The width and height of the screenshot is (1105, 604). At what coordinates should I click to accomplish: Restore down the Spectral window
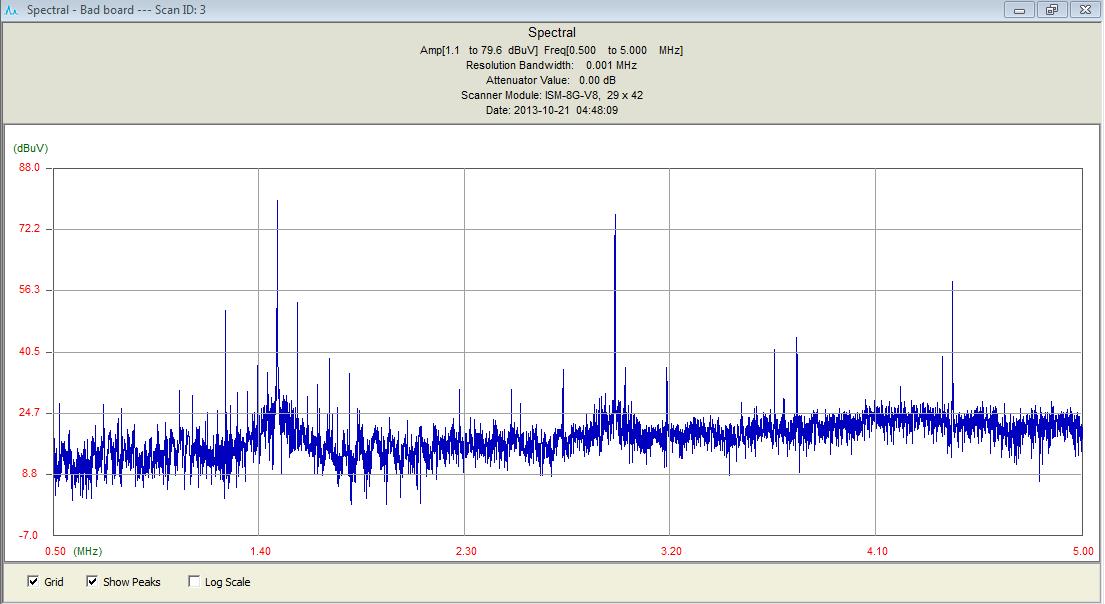click(1051, 10)
